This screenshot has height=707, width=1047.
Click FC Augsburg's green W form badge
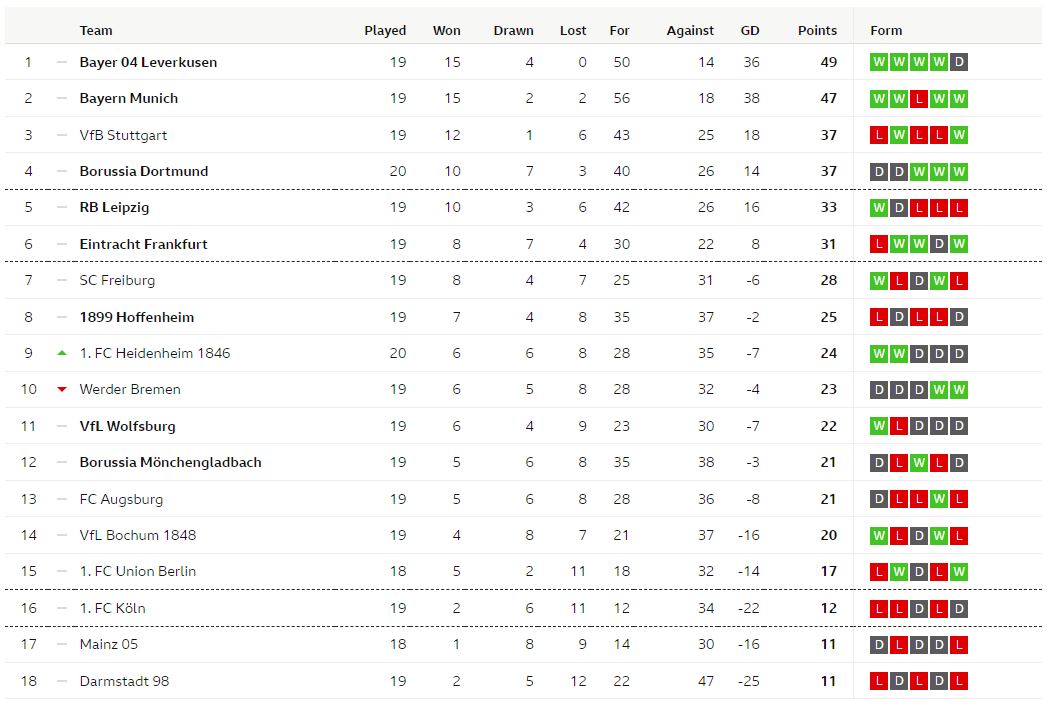pos(939,499)
